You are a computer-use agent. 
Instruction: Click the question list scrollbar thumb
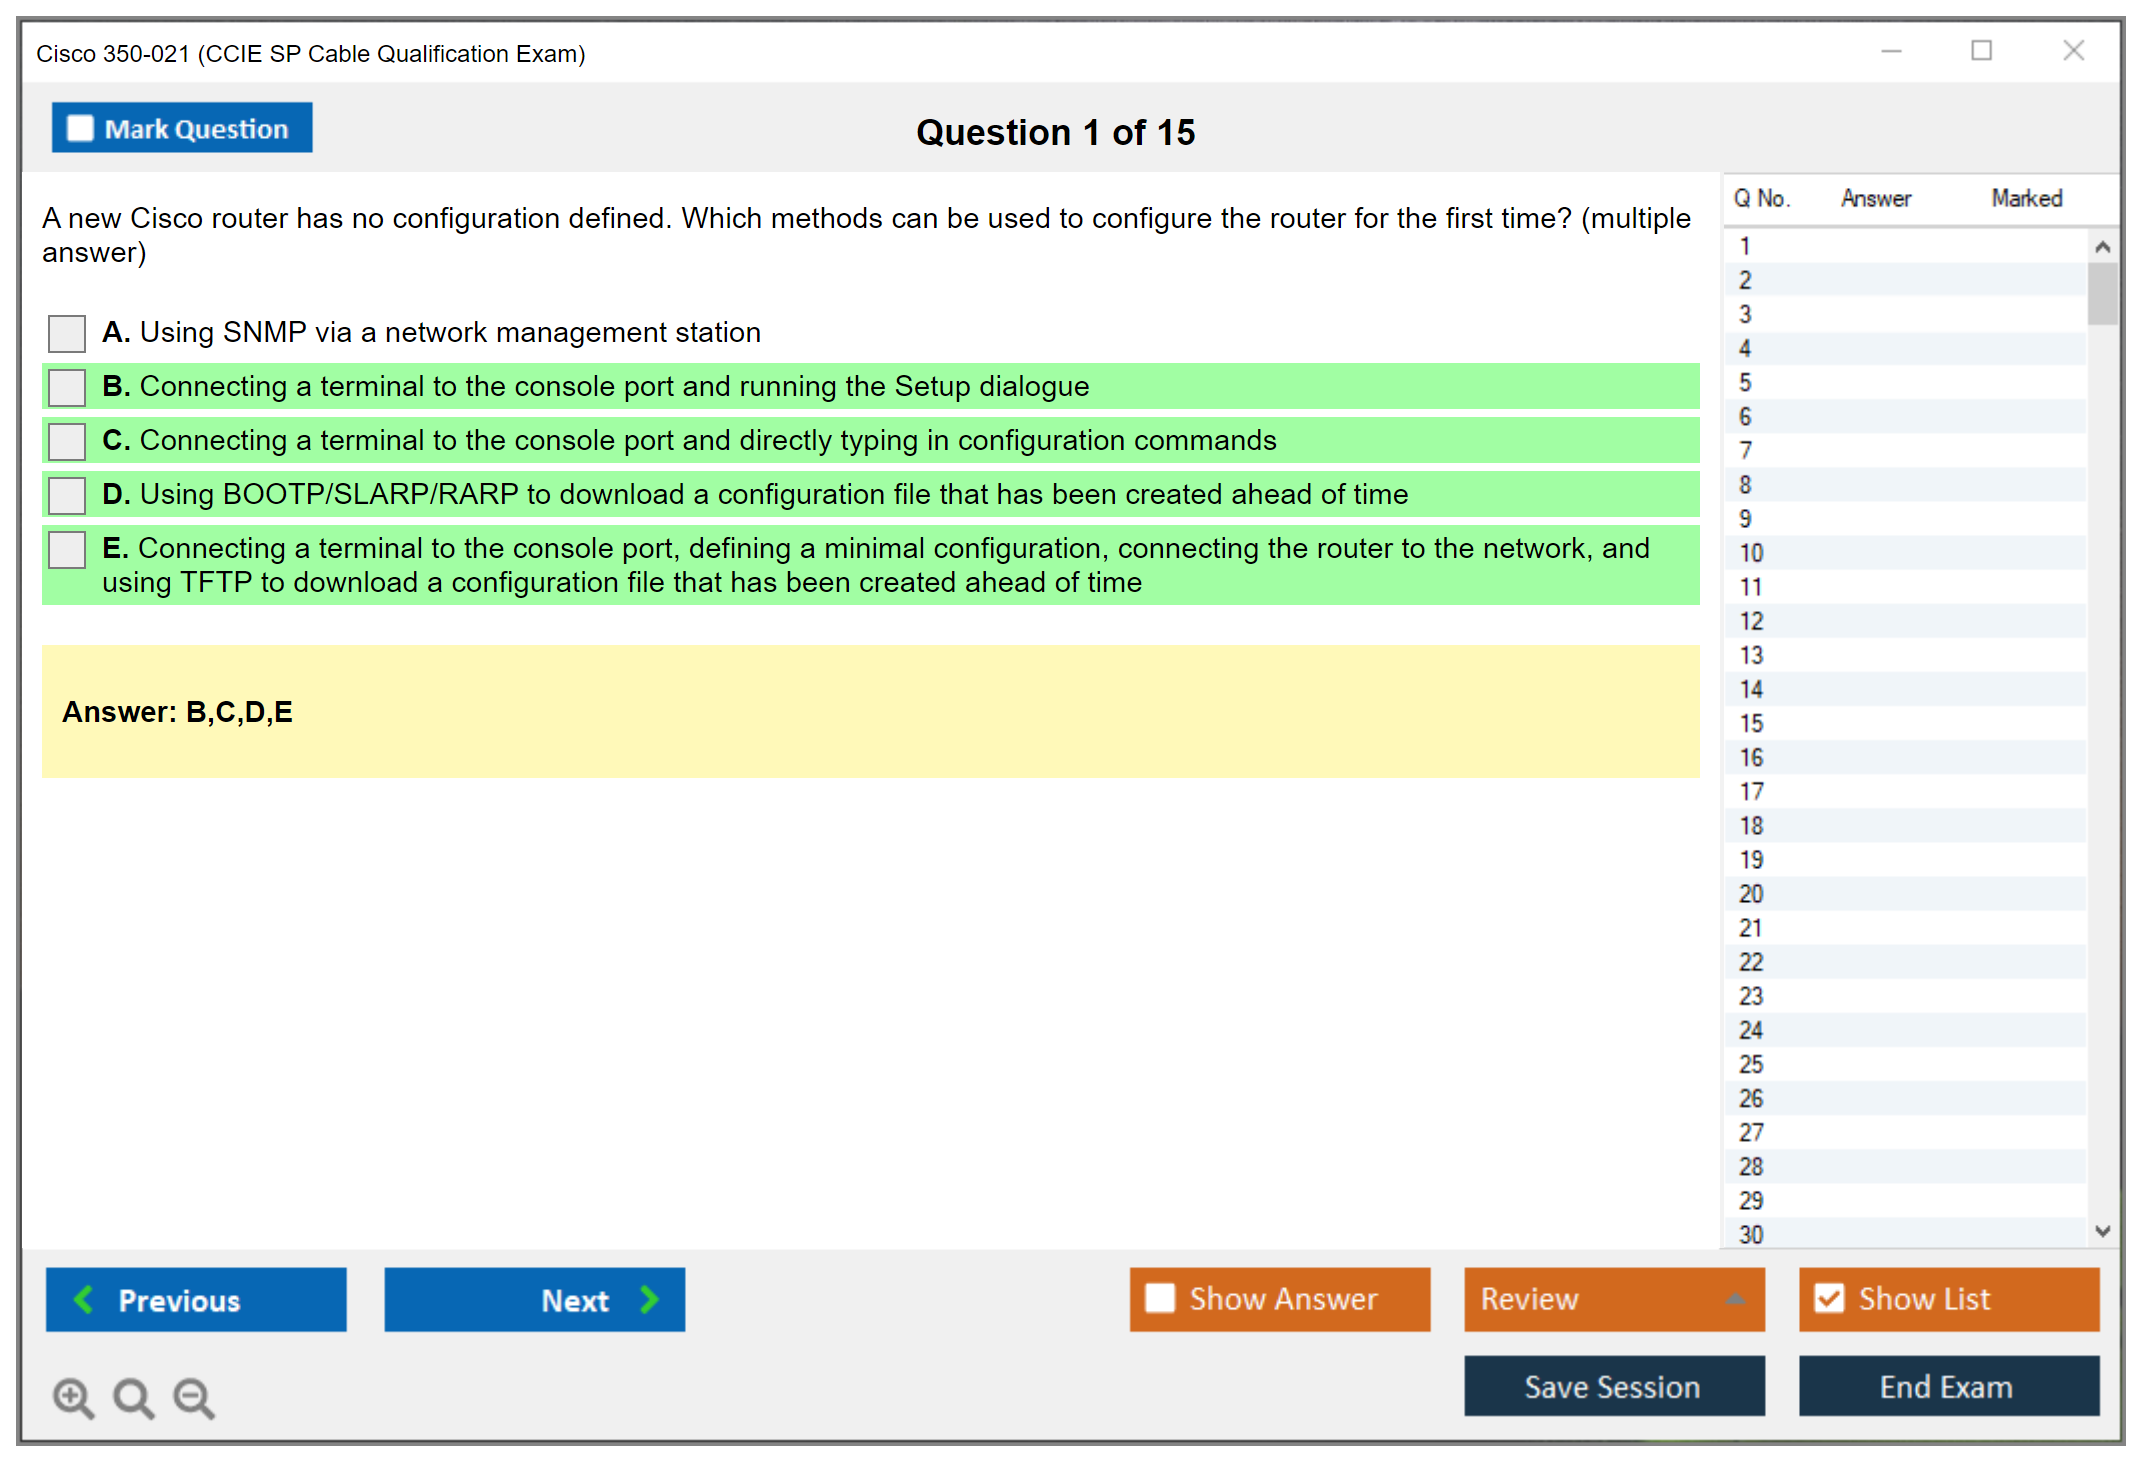coord(2102,294)
